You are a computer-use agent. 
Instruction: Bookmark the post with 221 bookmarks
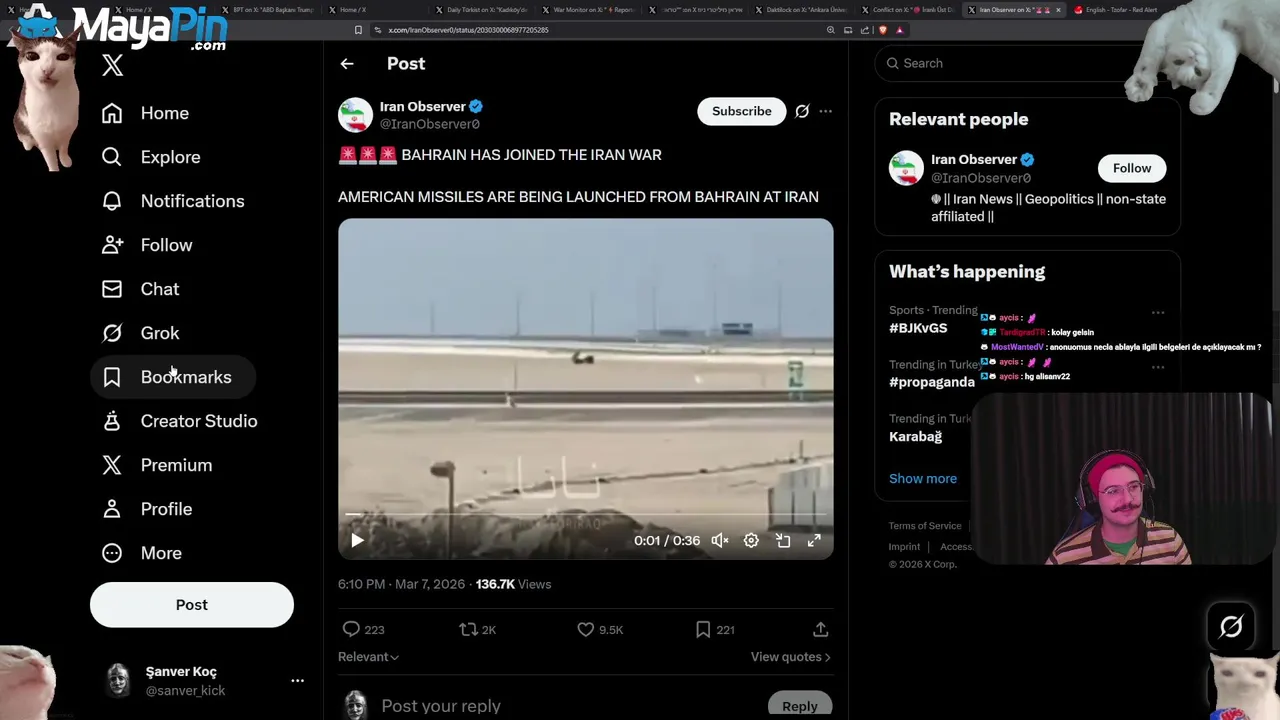tap(715, 629)
